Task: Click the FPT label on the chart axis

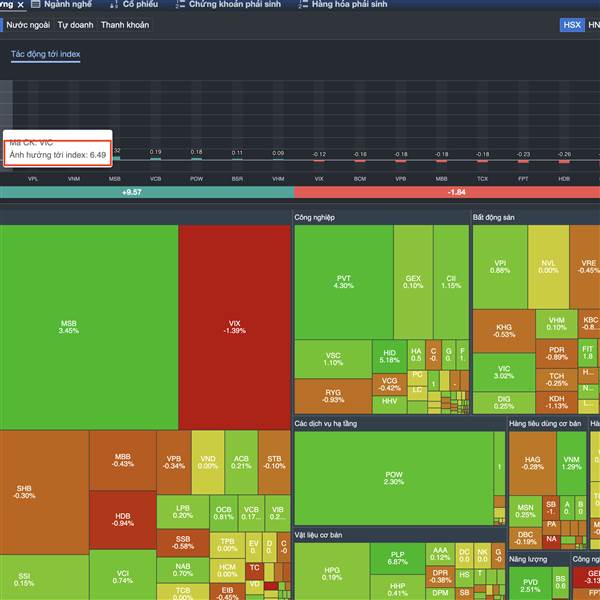Action: tap(523, 179)
